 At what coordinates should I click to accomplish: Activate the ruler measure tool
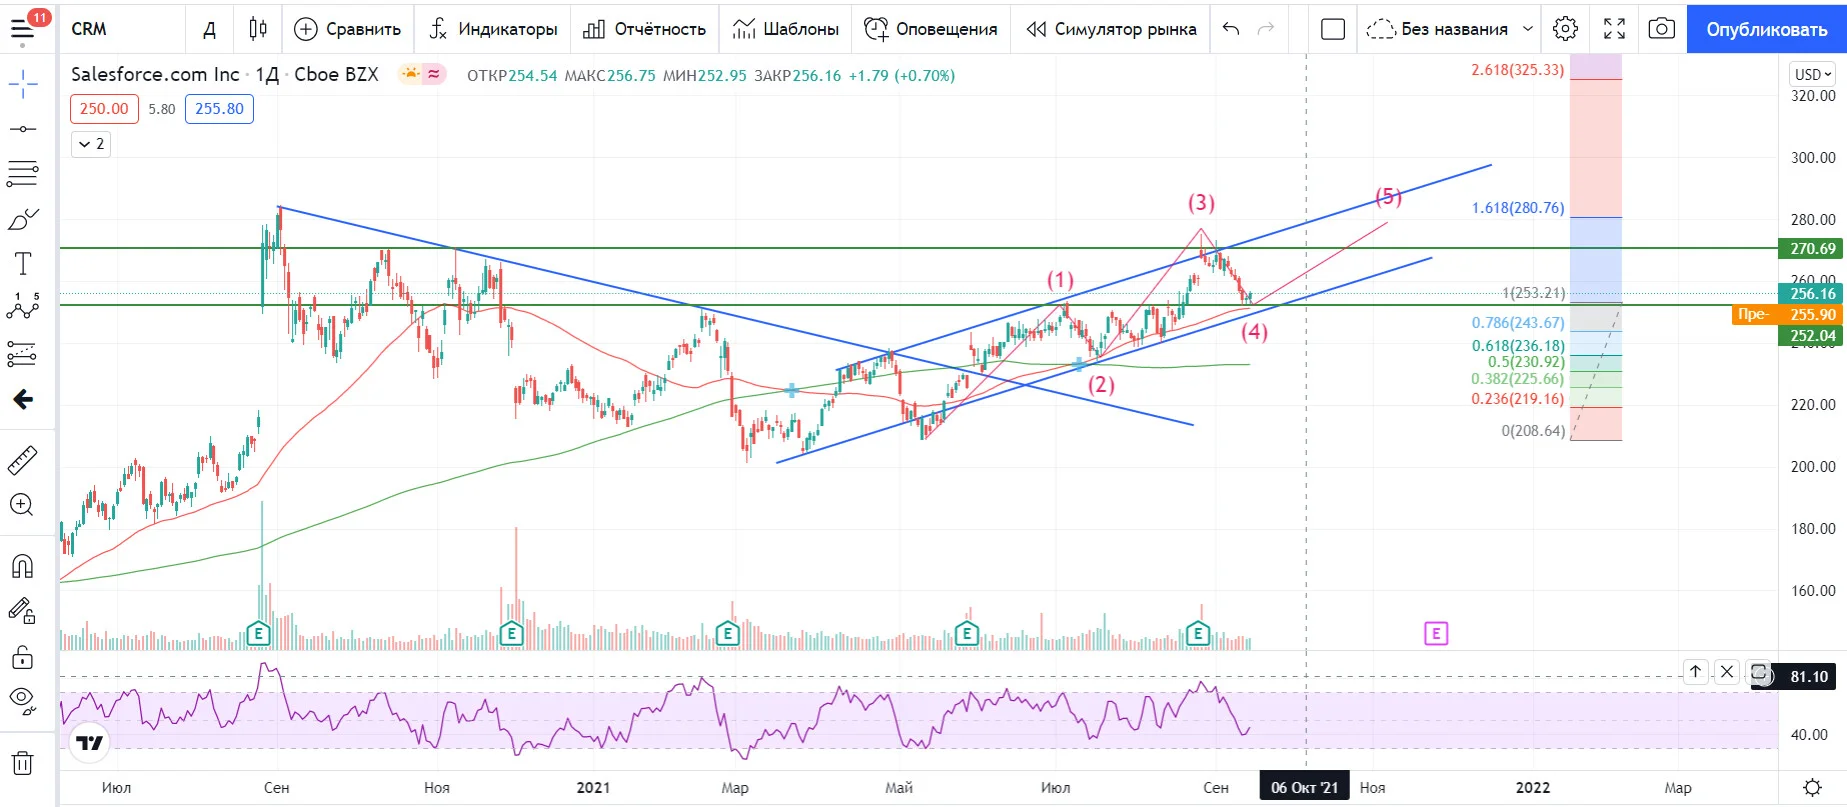(x=22, y=460)
